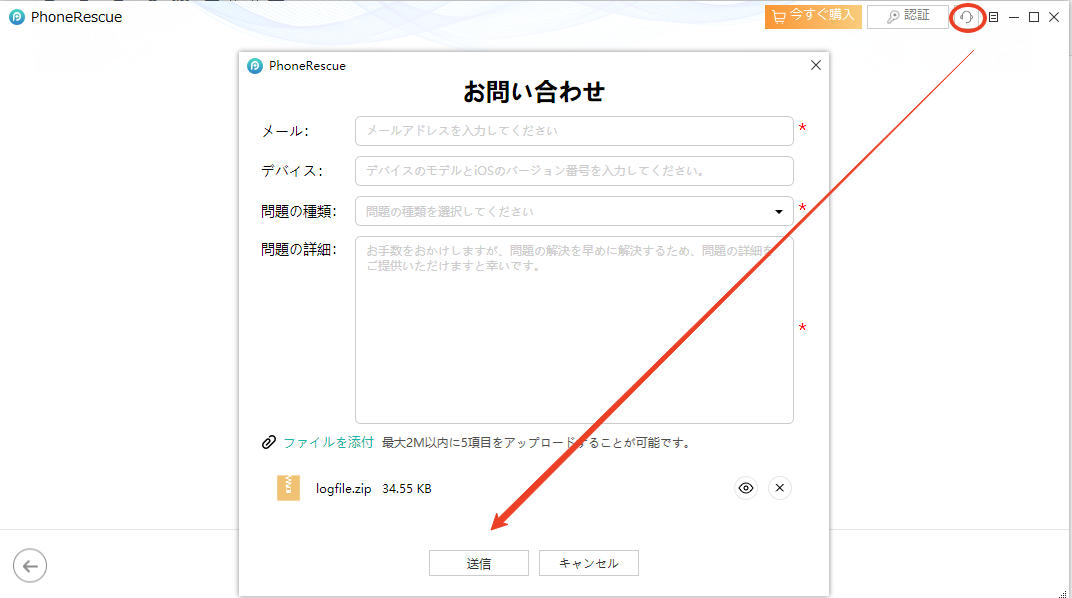
Task: Click the logfile.zip archive icon
Action: [x=288, y=488]
